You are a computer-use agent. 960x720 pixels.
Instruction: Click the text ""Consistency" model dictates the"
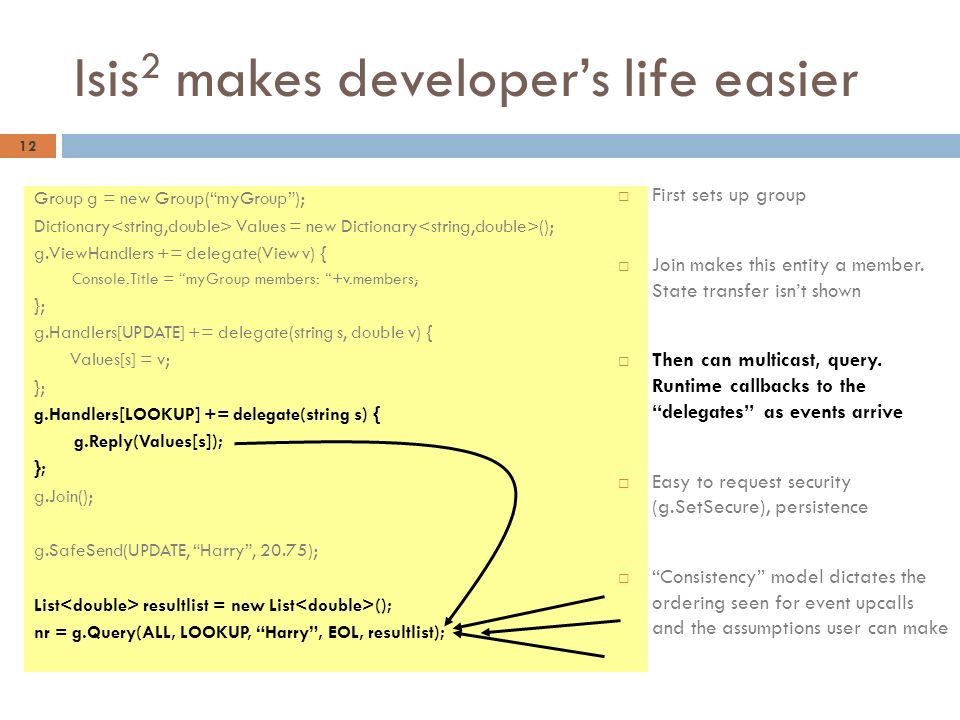click(789, 577)
